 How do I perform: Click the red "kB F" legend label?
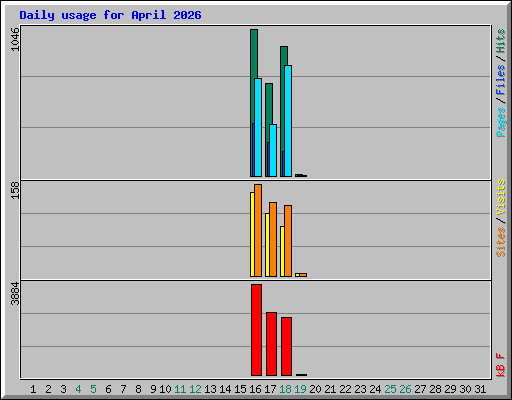pos(500,365)
